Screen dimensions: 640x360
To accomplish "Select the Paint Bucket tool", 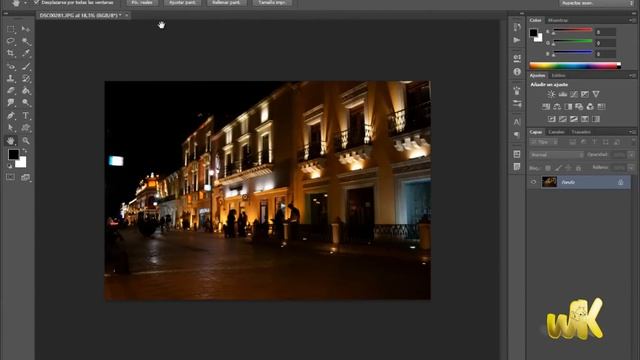I will point(26,91).
